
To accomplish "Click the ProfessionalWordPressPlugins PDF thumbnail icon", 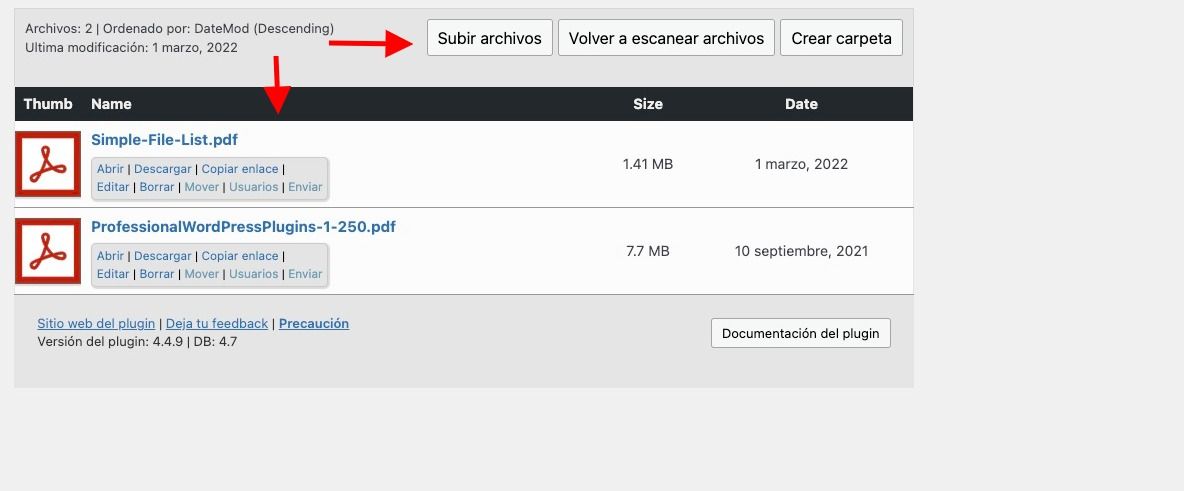I will click(x=48, y=251).
